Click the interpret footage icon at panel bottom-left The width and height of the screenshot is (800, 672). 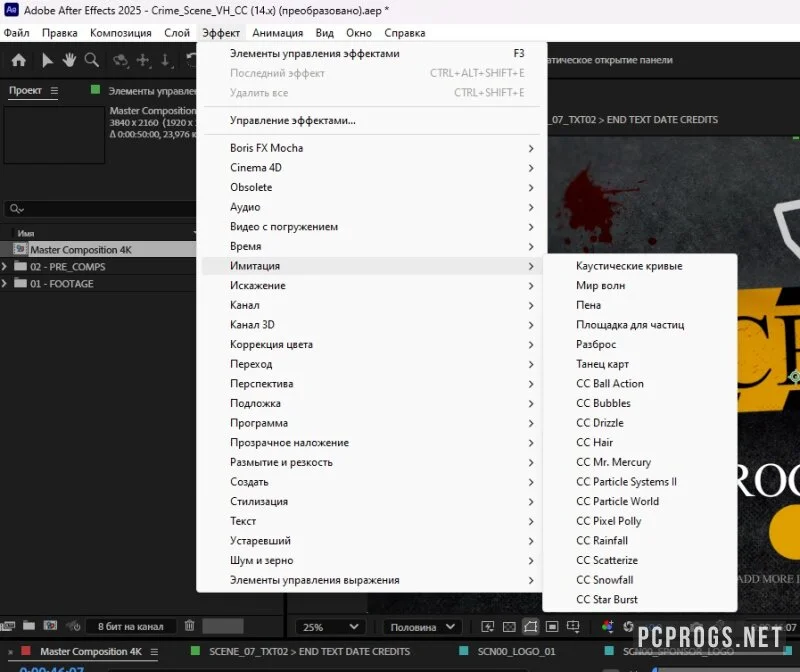coord(8,626)
